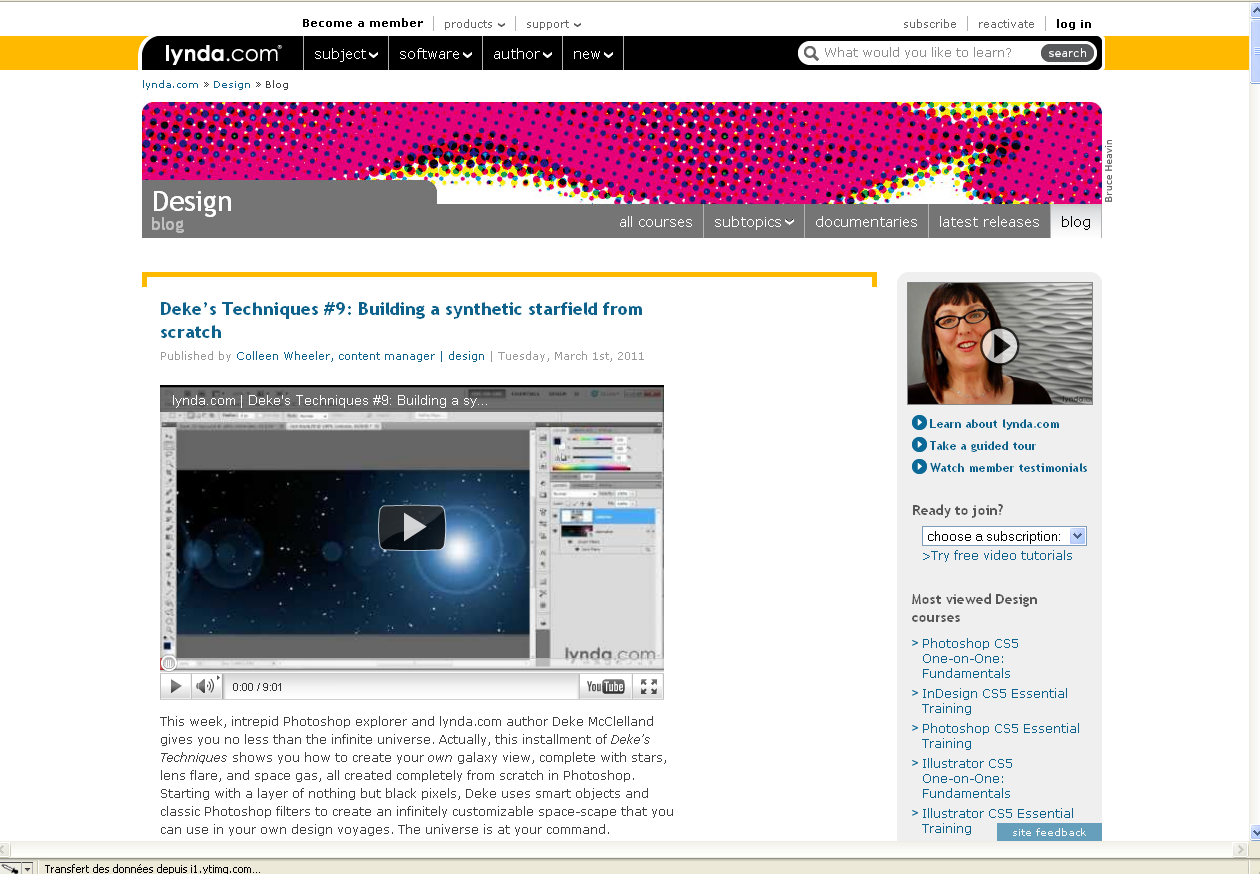Click lynda.com in the breadcrumb
The width and height of the screenshot is (1260, 874).
(x=170, y=84)
